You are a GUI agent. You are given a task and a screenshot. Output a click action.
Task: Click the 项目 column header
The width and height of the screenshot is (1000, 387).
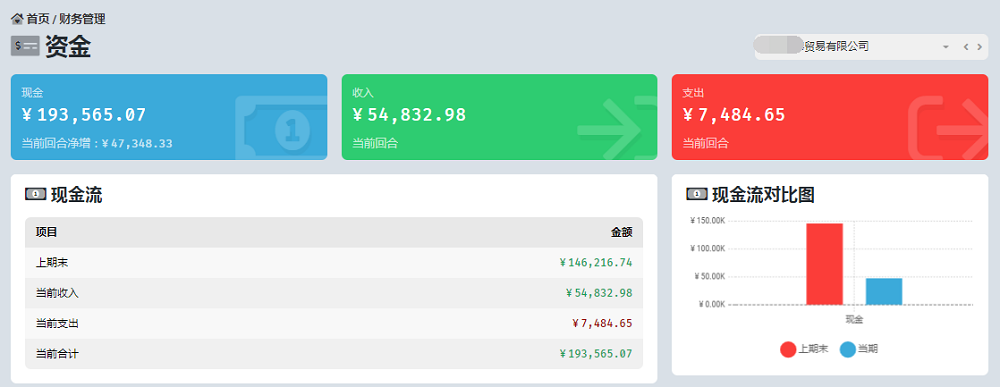coord(47,233)
